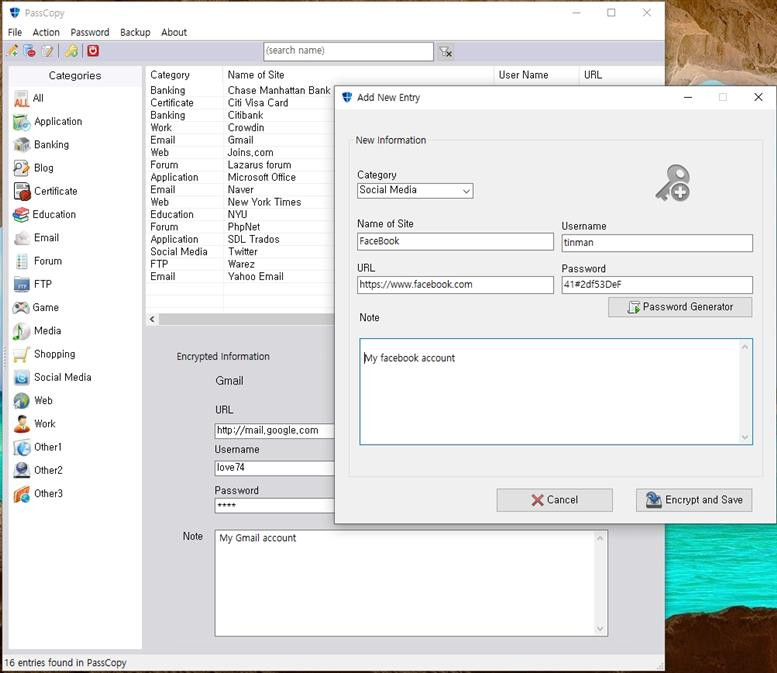
Task: Click the delete entry toolbar icon
Action: click(29, 51)
